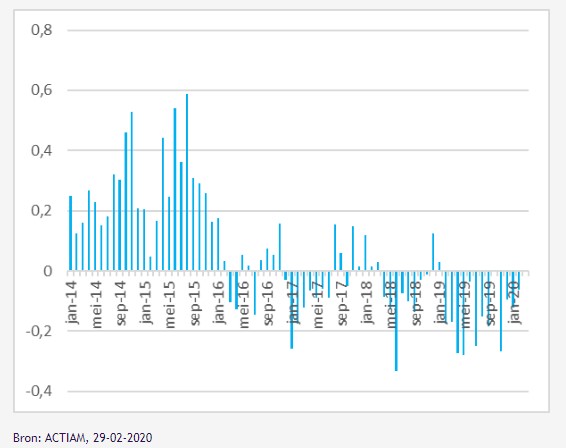The height and width of the screenshot is (448, 566).
Task: Click the x-axis label mei-15
Action: (171, 305)
